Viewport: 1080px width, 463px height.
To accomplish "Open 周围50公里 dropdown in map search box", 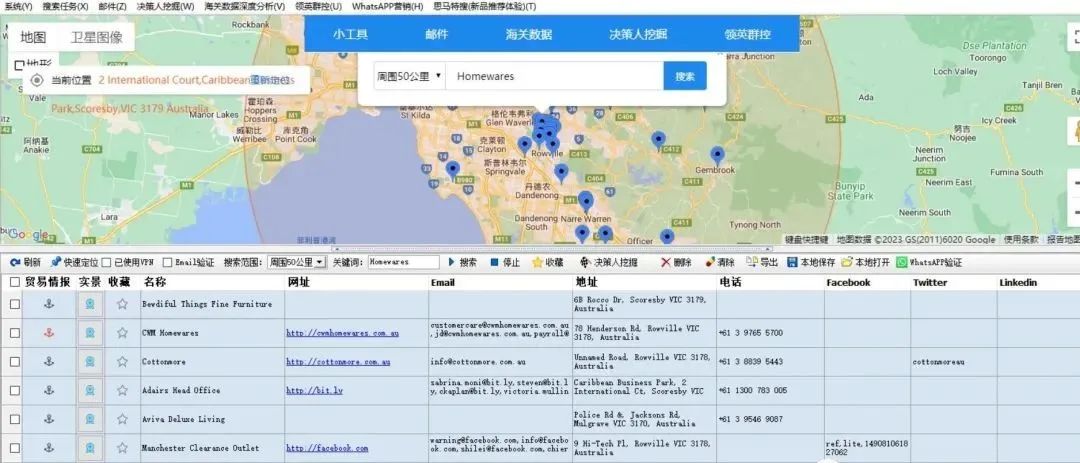I will (409, 76).
